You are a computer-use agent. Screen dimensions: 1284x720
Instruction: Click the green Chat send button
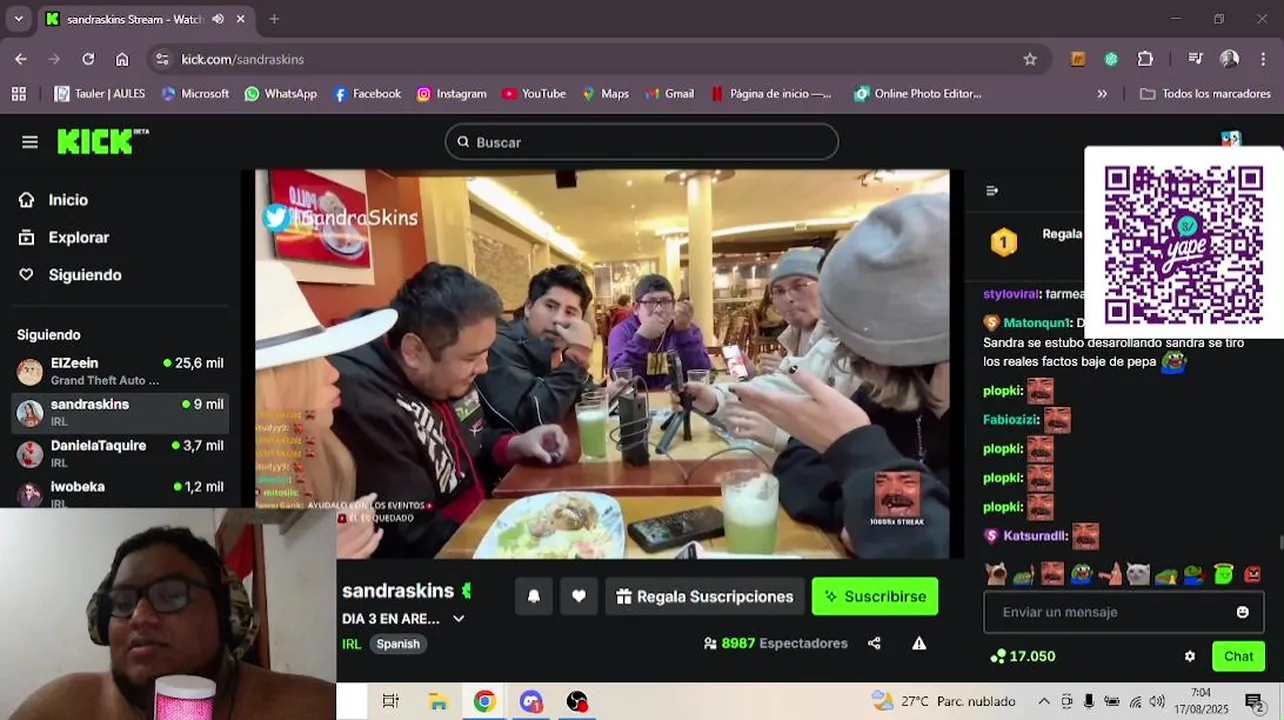[x=1238, y=656]
